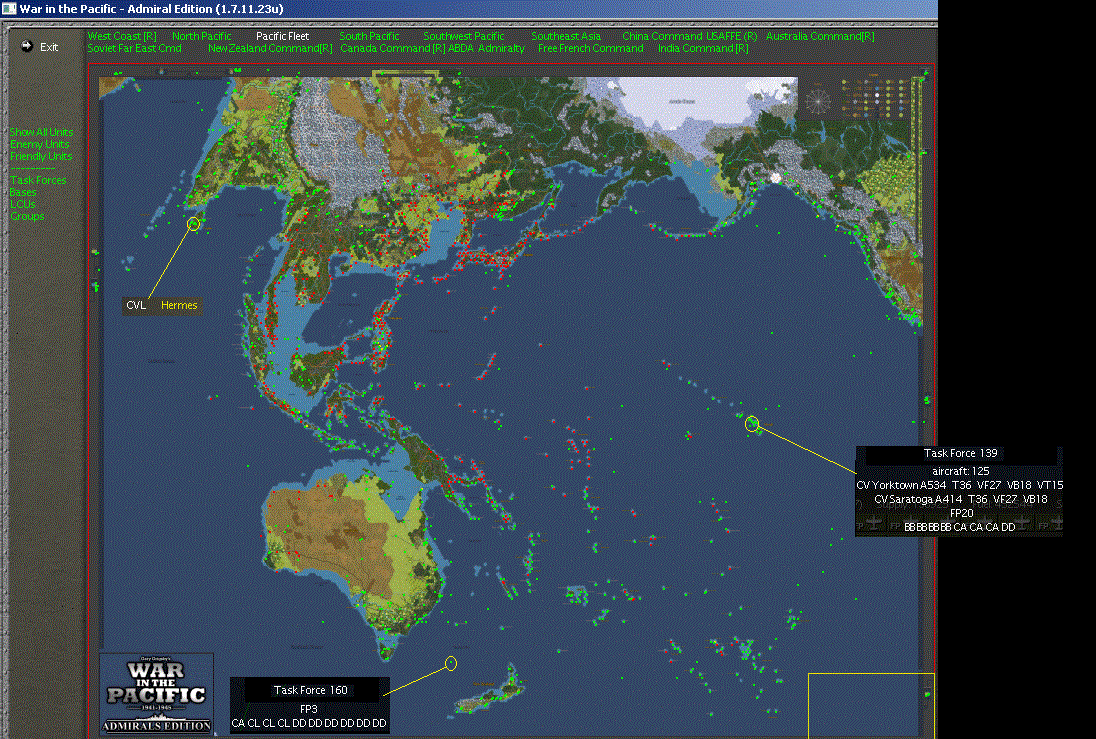Image resolution: width=1096 pixels, height=739 pixels.
Task: Click the BB BB BB BB CA ship list
Action: pos(959,527)
